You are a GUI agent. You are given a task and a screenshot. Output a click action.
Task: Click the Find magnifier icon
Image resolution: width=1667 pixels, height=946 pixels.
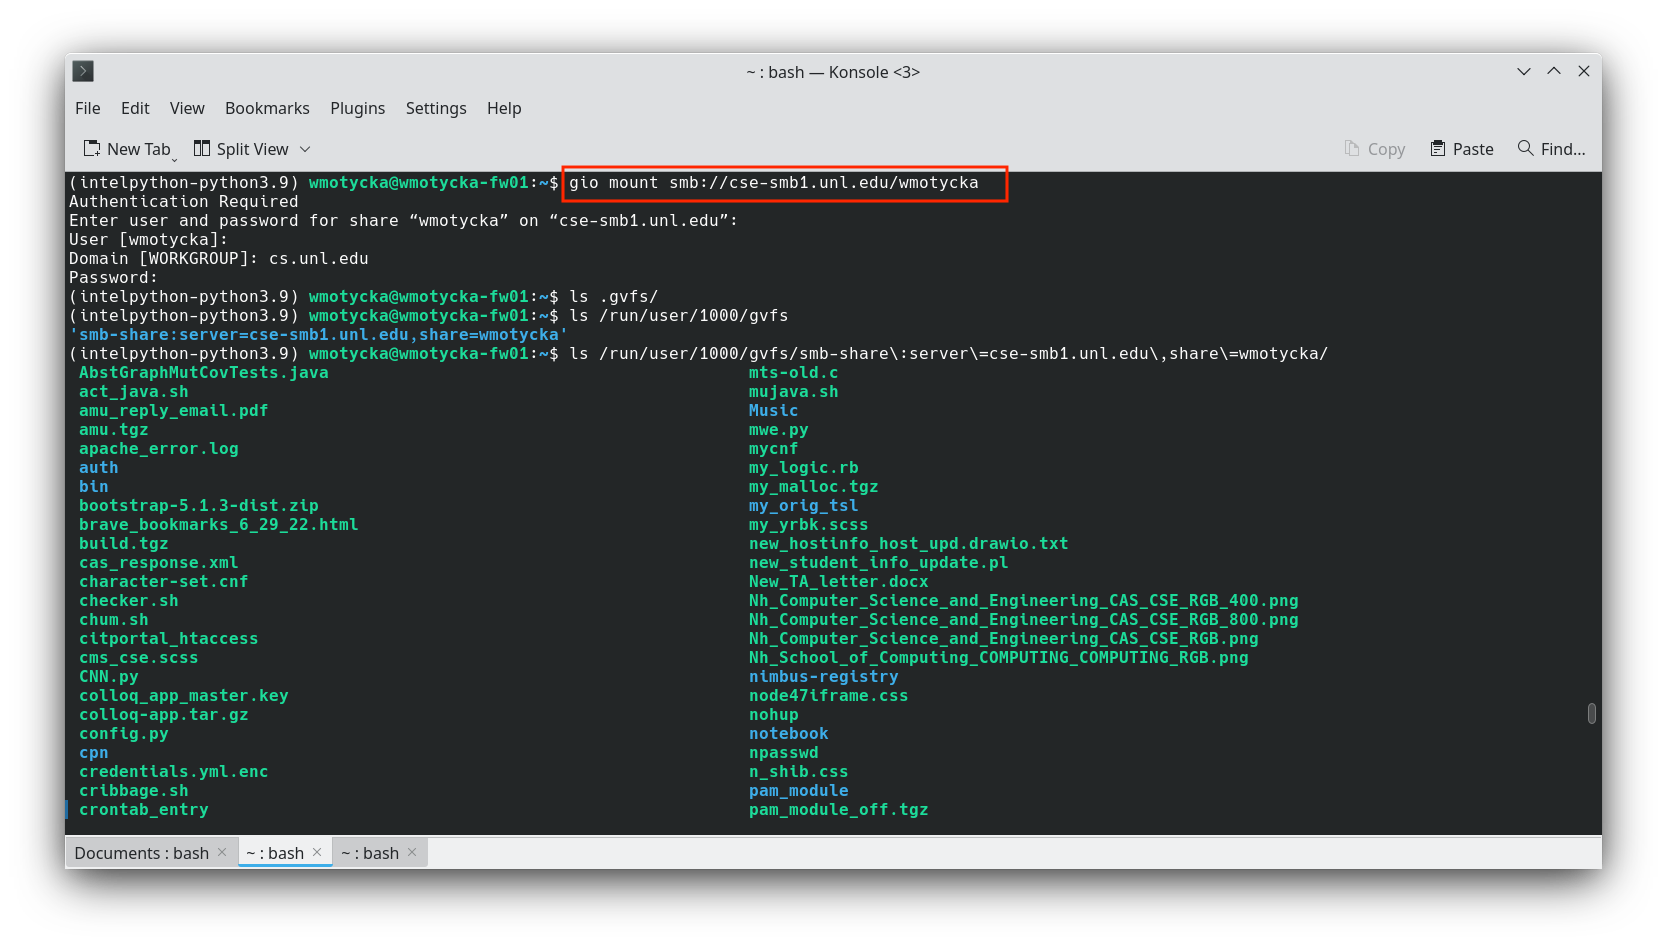tap(1525, 148)
